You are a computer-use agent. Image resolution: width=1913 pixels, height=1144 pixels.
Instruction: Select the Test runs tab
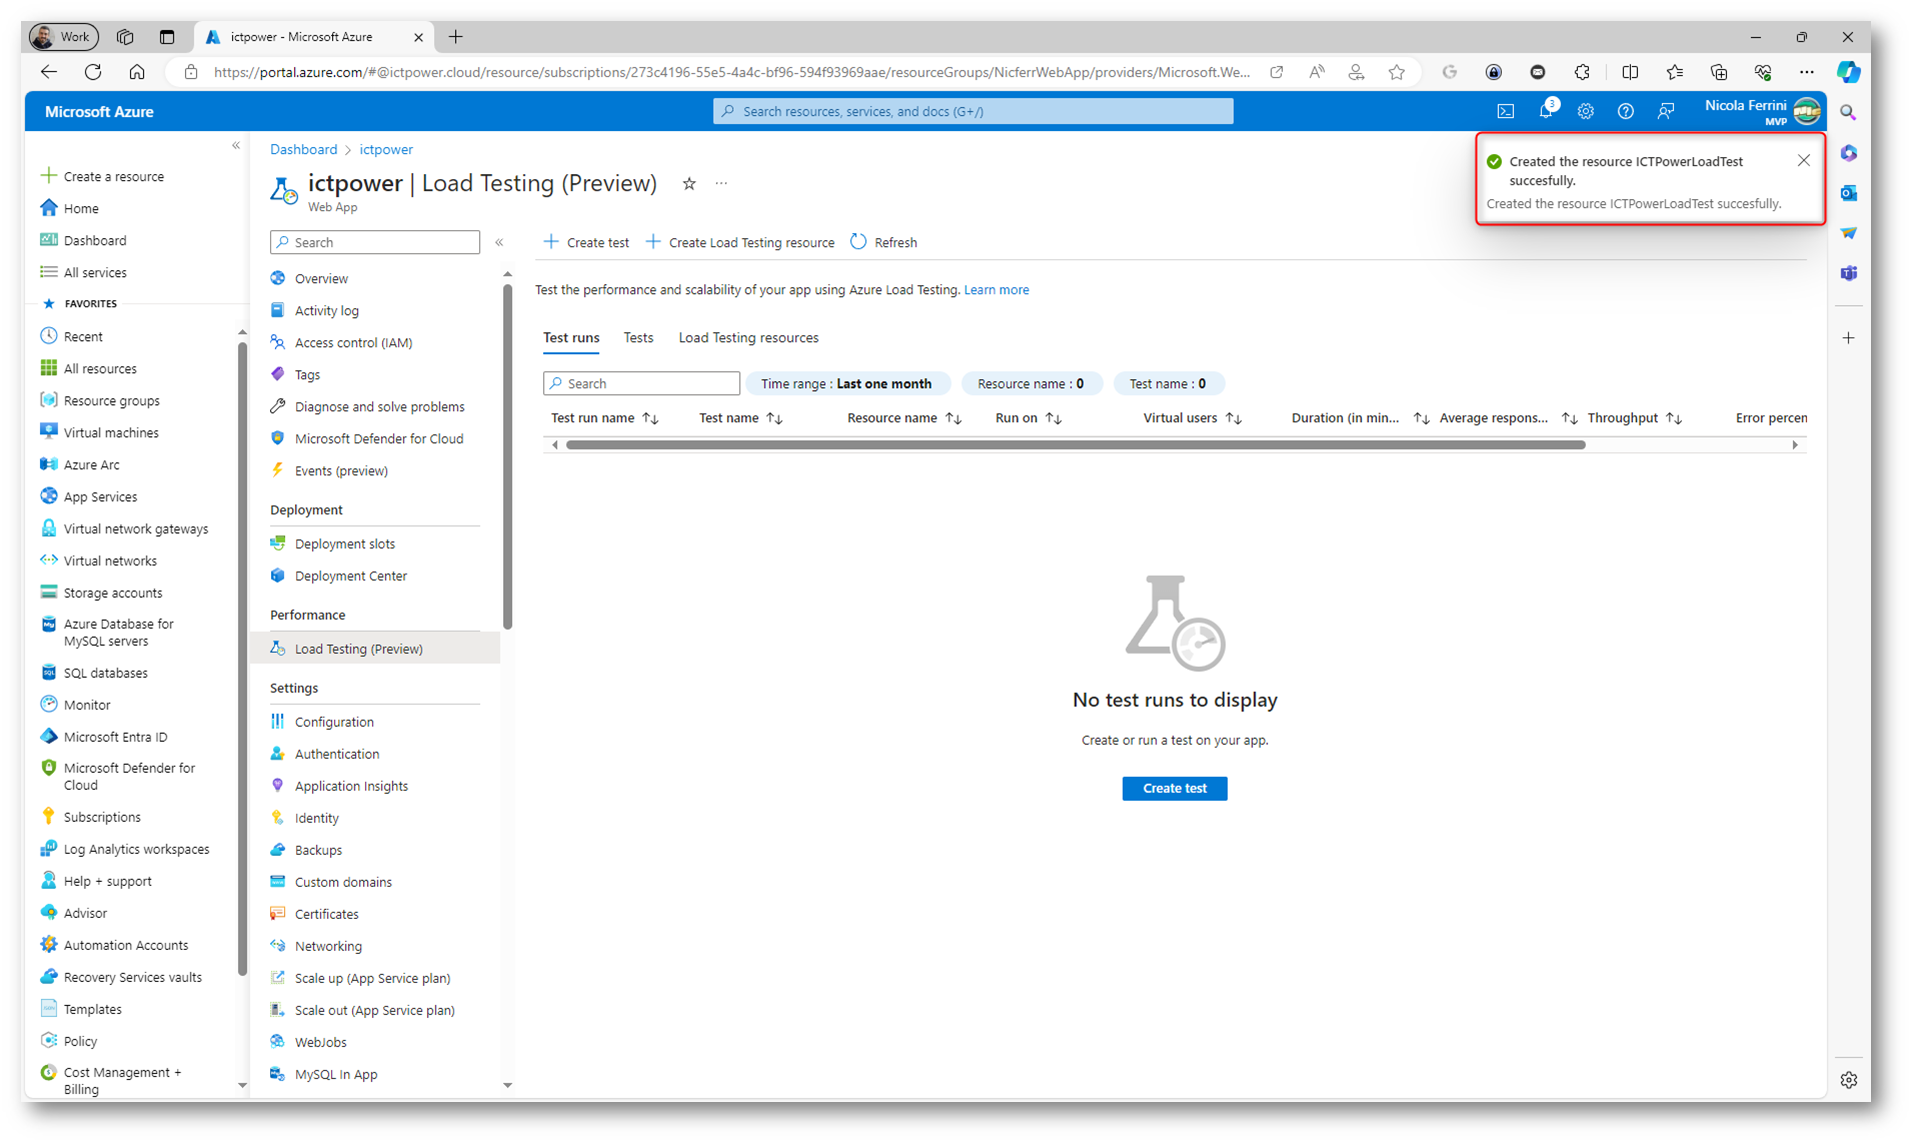(571, 338)
